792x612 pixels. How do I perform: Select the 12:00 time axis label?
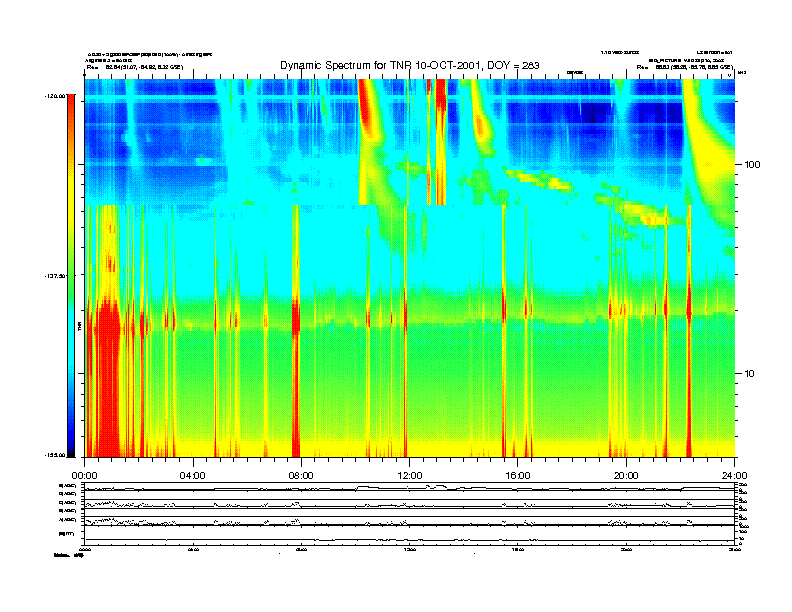click(410, 476)
